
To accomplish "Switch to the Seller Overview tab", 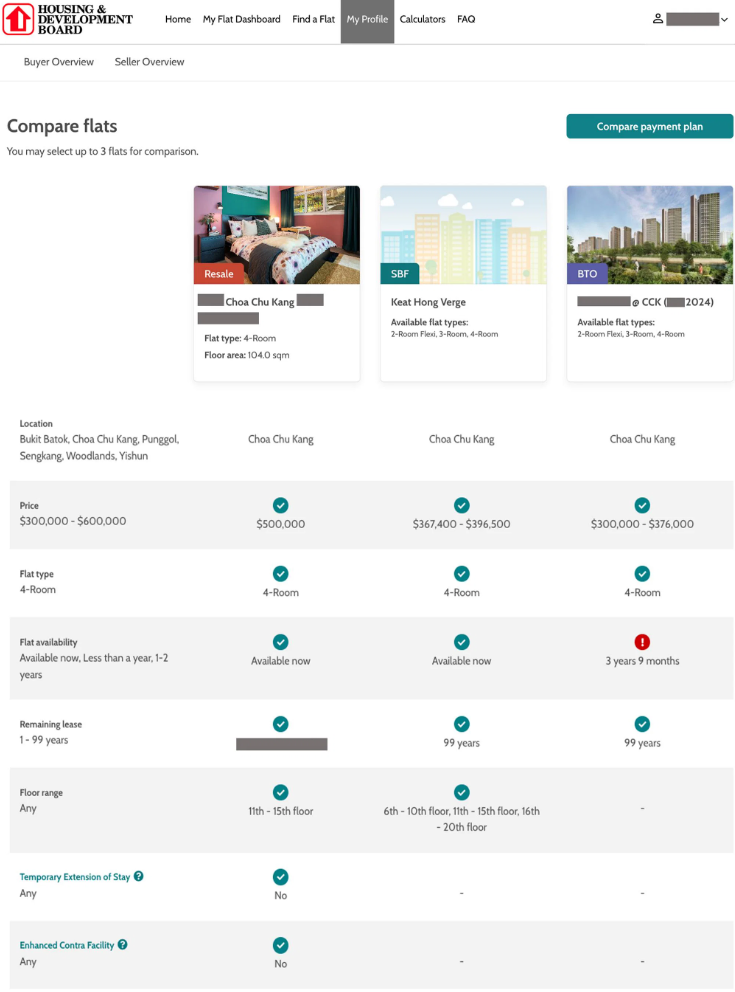I will pyautogui.click(x=149, y=62).
